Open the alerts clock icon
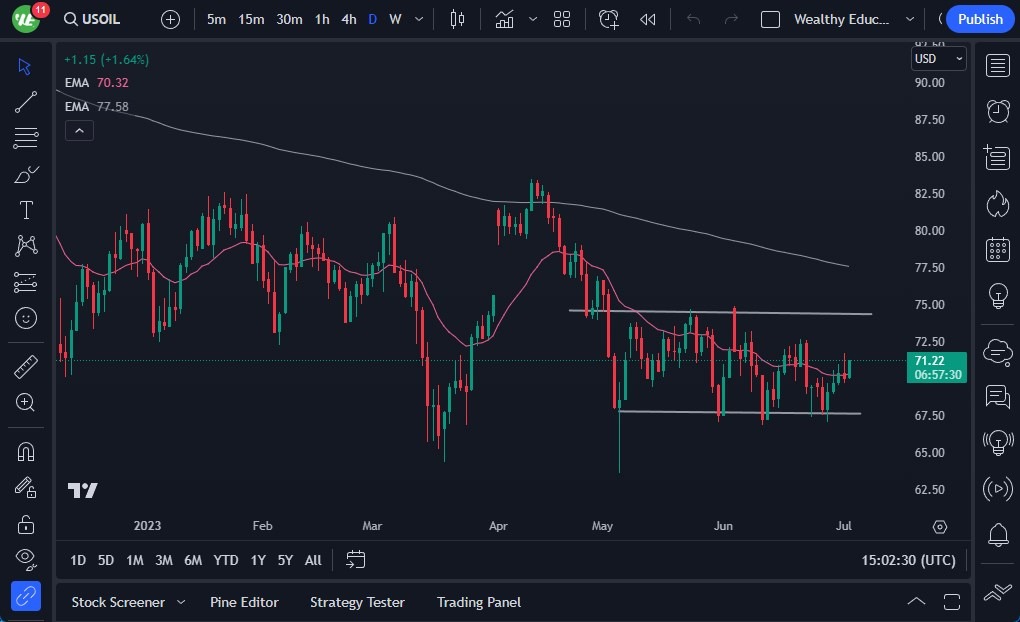The image size is (1020, 622). (x=997, y=111)
